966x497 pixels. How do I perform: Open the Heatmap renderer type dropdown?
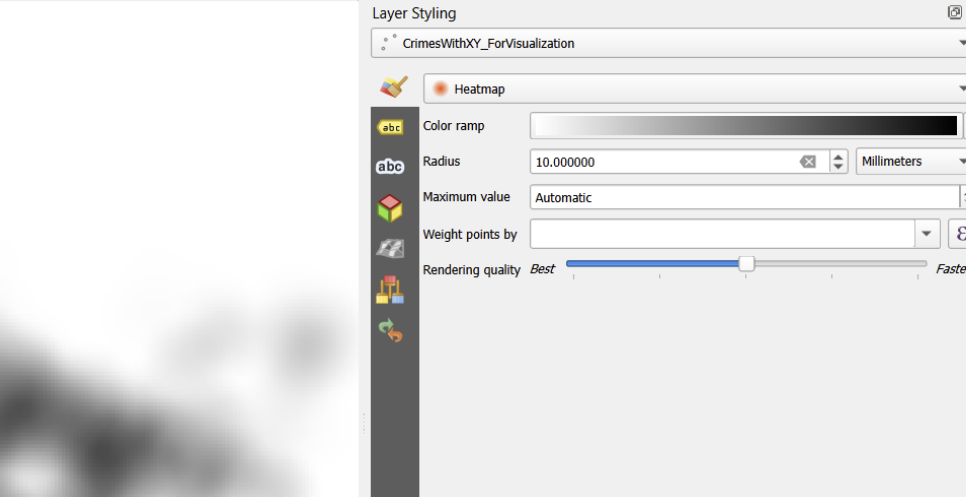[x=959, y=89]
